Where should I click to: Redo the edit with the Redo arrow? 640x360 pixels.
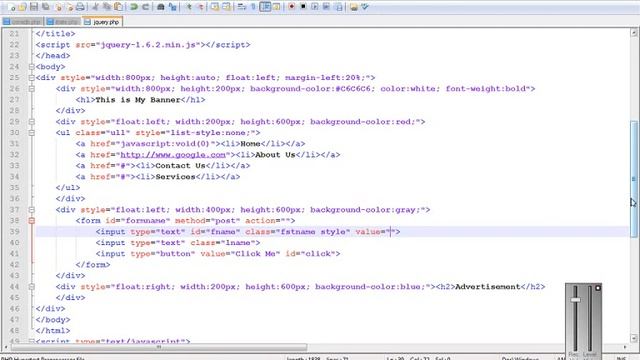pos(145,7)
